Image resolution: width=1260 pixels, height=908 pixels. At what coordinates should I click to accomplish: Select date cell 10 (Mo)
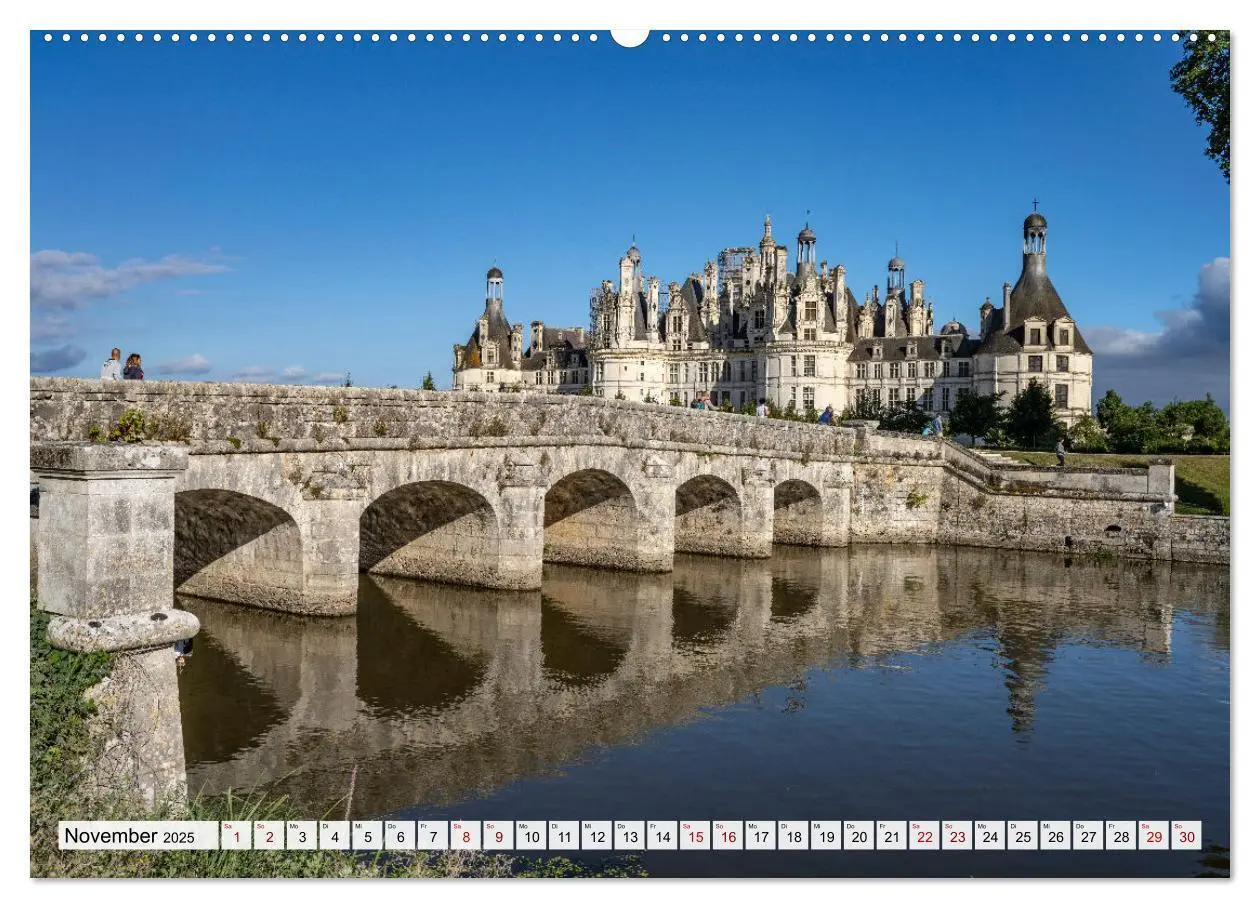531,836
